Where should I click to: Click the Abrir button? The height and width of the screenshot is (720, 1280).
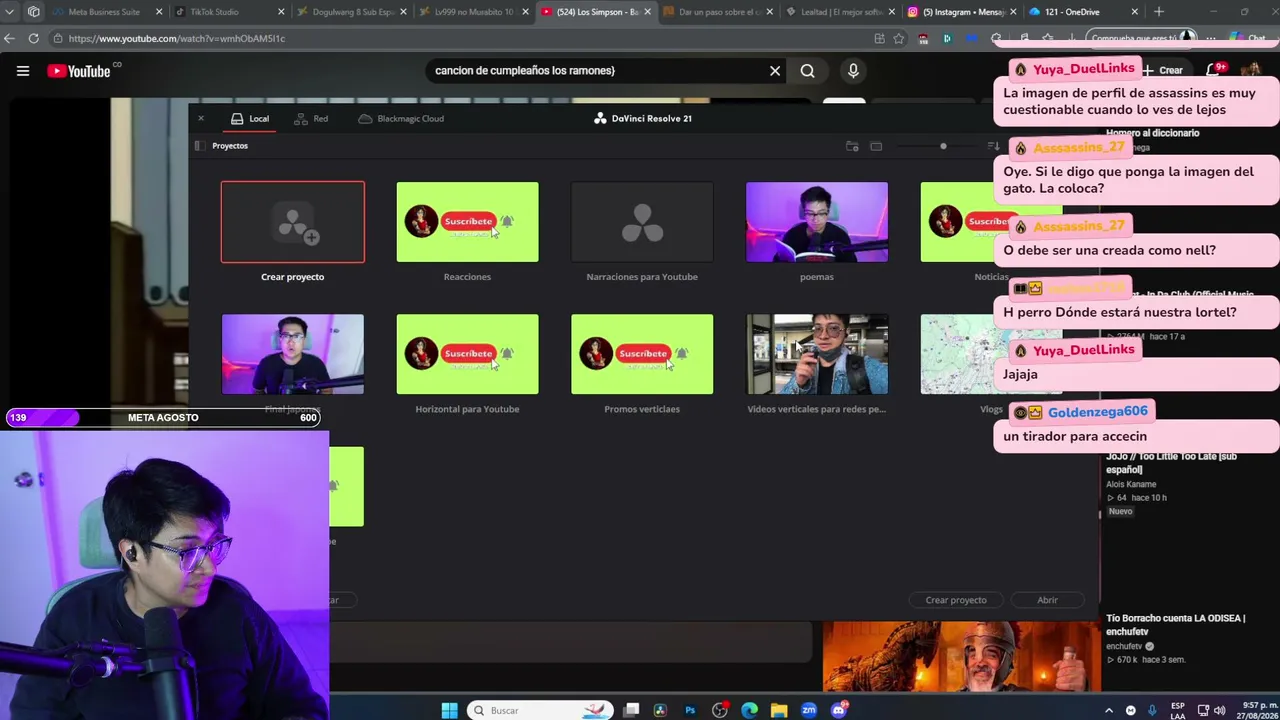click(x=1047, y=600)
